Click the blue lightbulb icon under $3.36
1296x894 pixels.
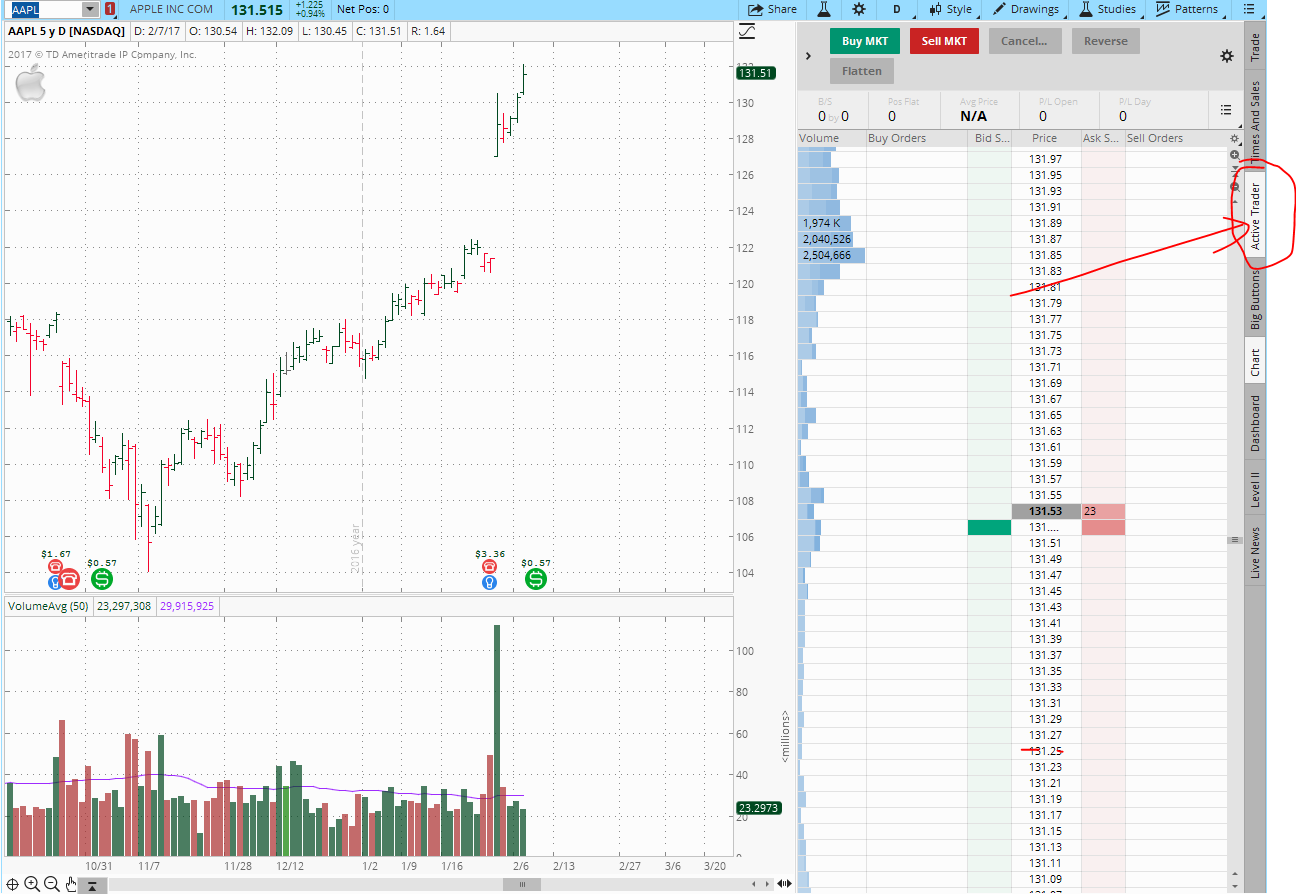(489, 581)
